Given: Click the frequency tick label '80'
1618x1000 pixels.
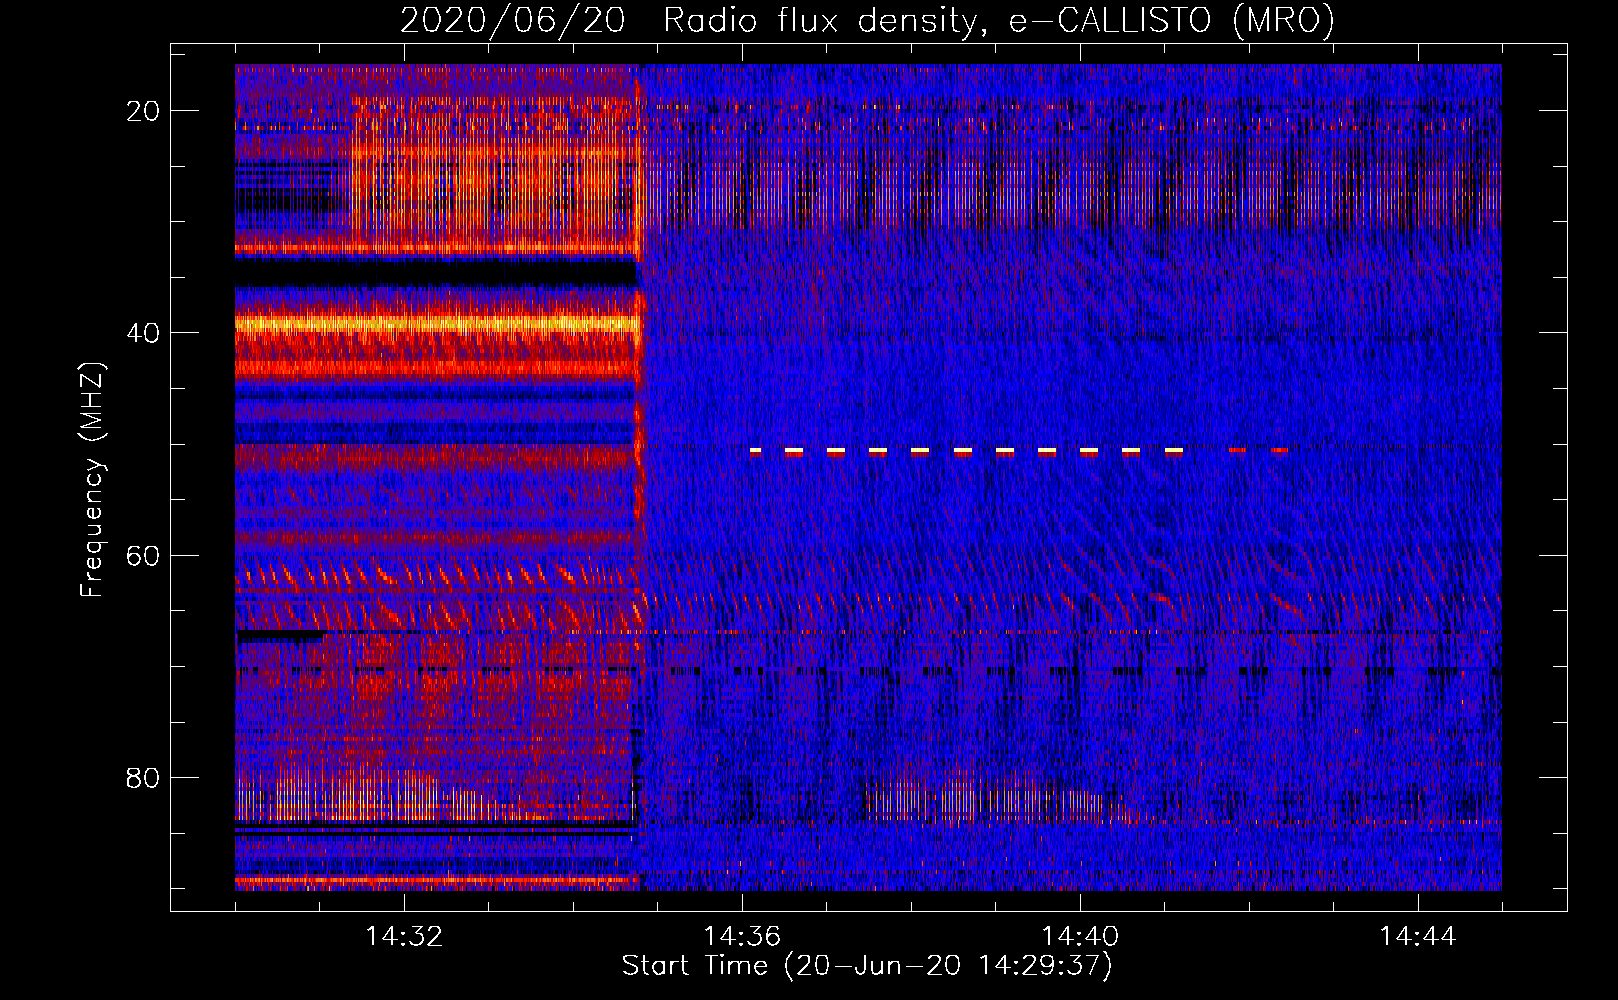Looking at the screenshot, I should pos(144,777).
